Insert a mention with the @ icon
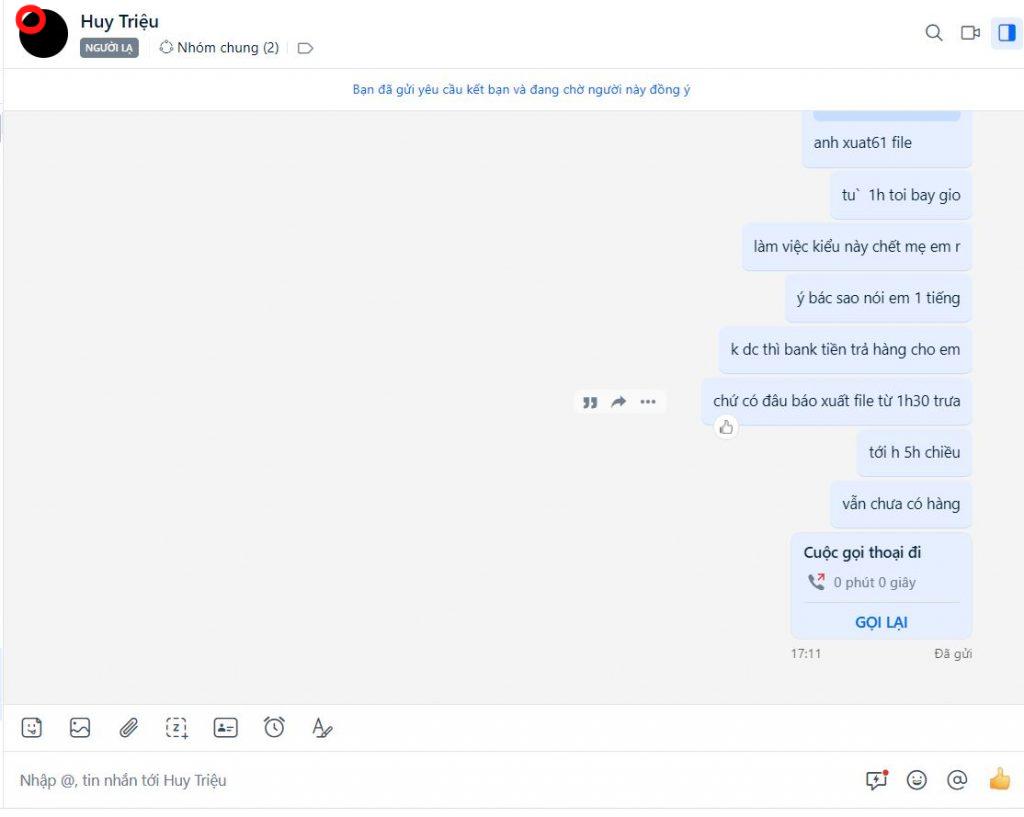This screenshot has width=1024, height=817. pyautogui.click(x=957, y=779)
